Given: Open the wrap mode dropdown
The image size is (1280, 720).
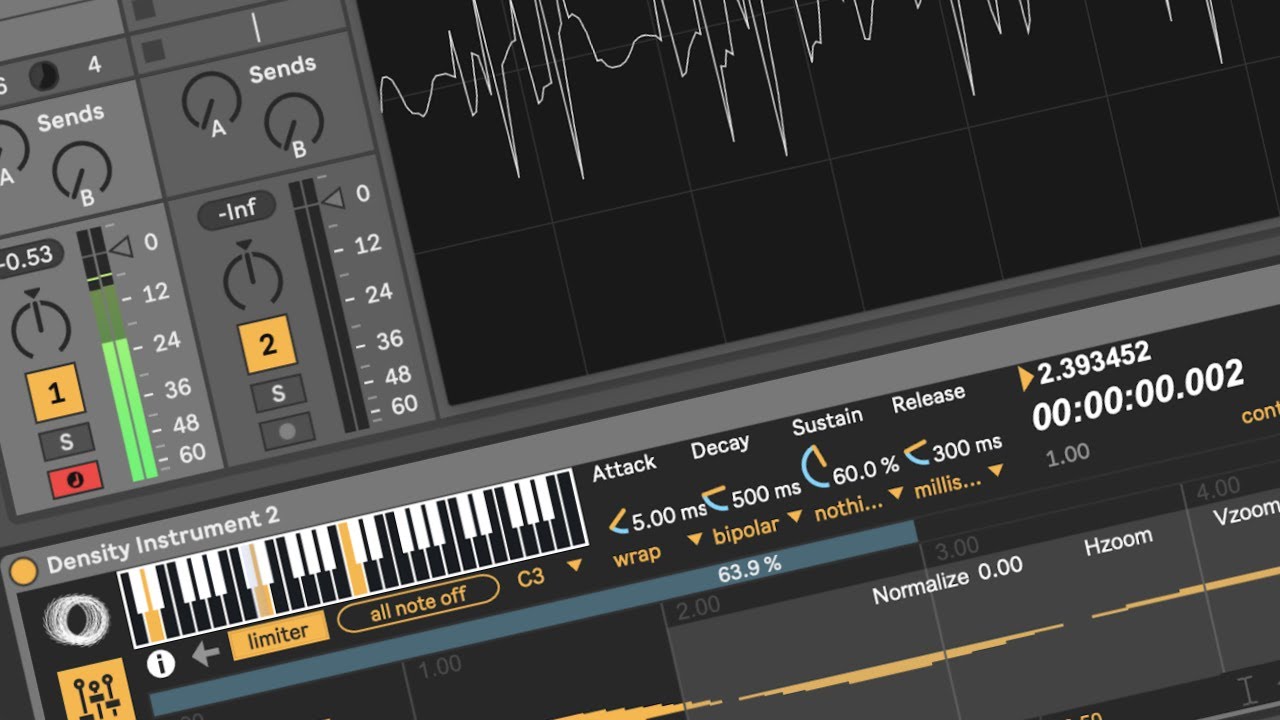Looking at the screenshot, I should point(657,550).
